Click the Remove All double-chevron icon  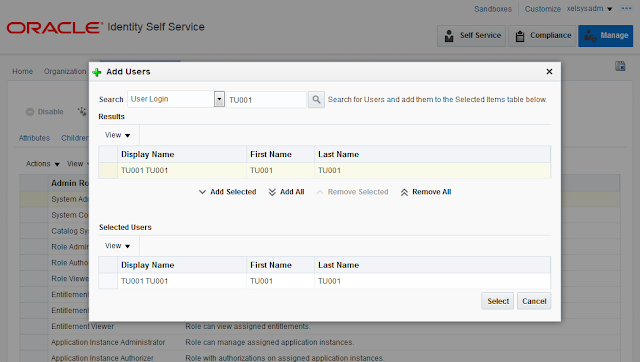(404, 192)
